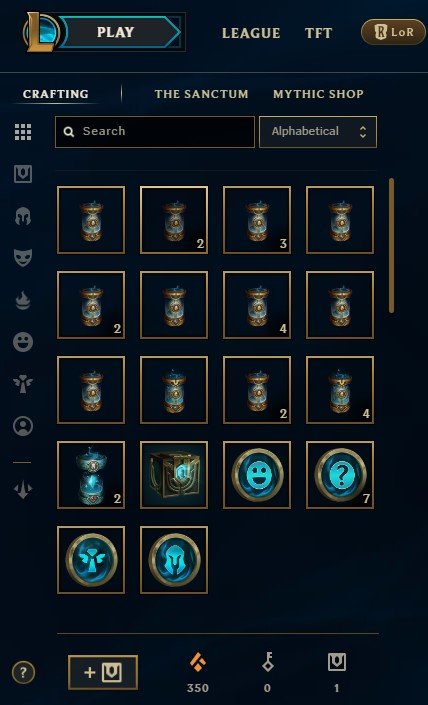Go to the TFT section
Viewport: 428px width, 705px height.
point(318,33)
